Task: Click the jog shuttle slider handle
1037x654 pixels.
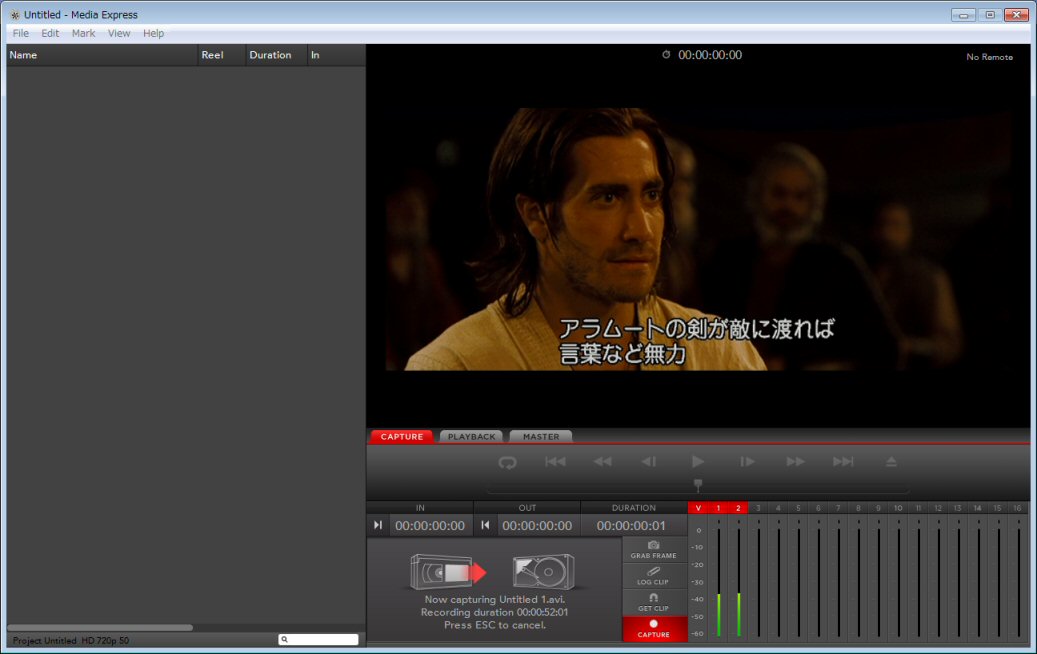Action: pyautogui.click(x=698, y=485)
